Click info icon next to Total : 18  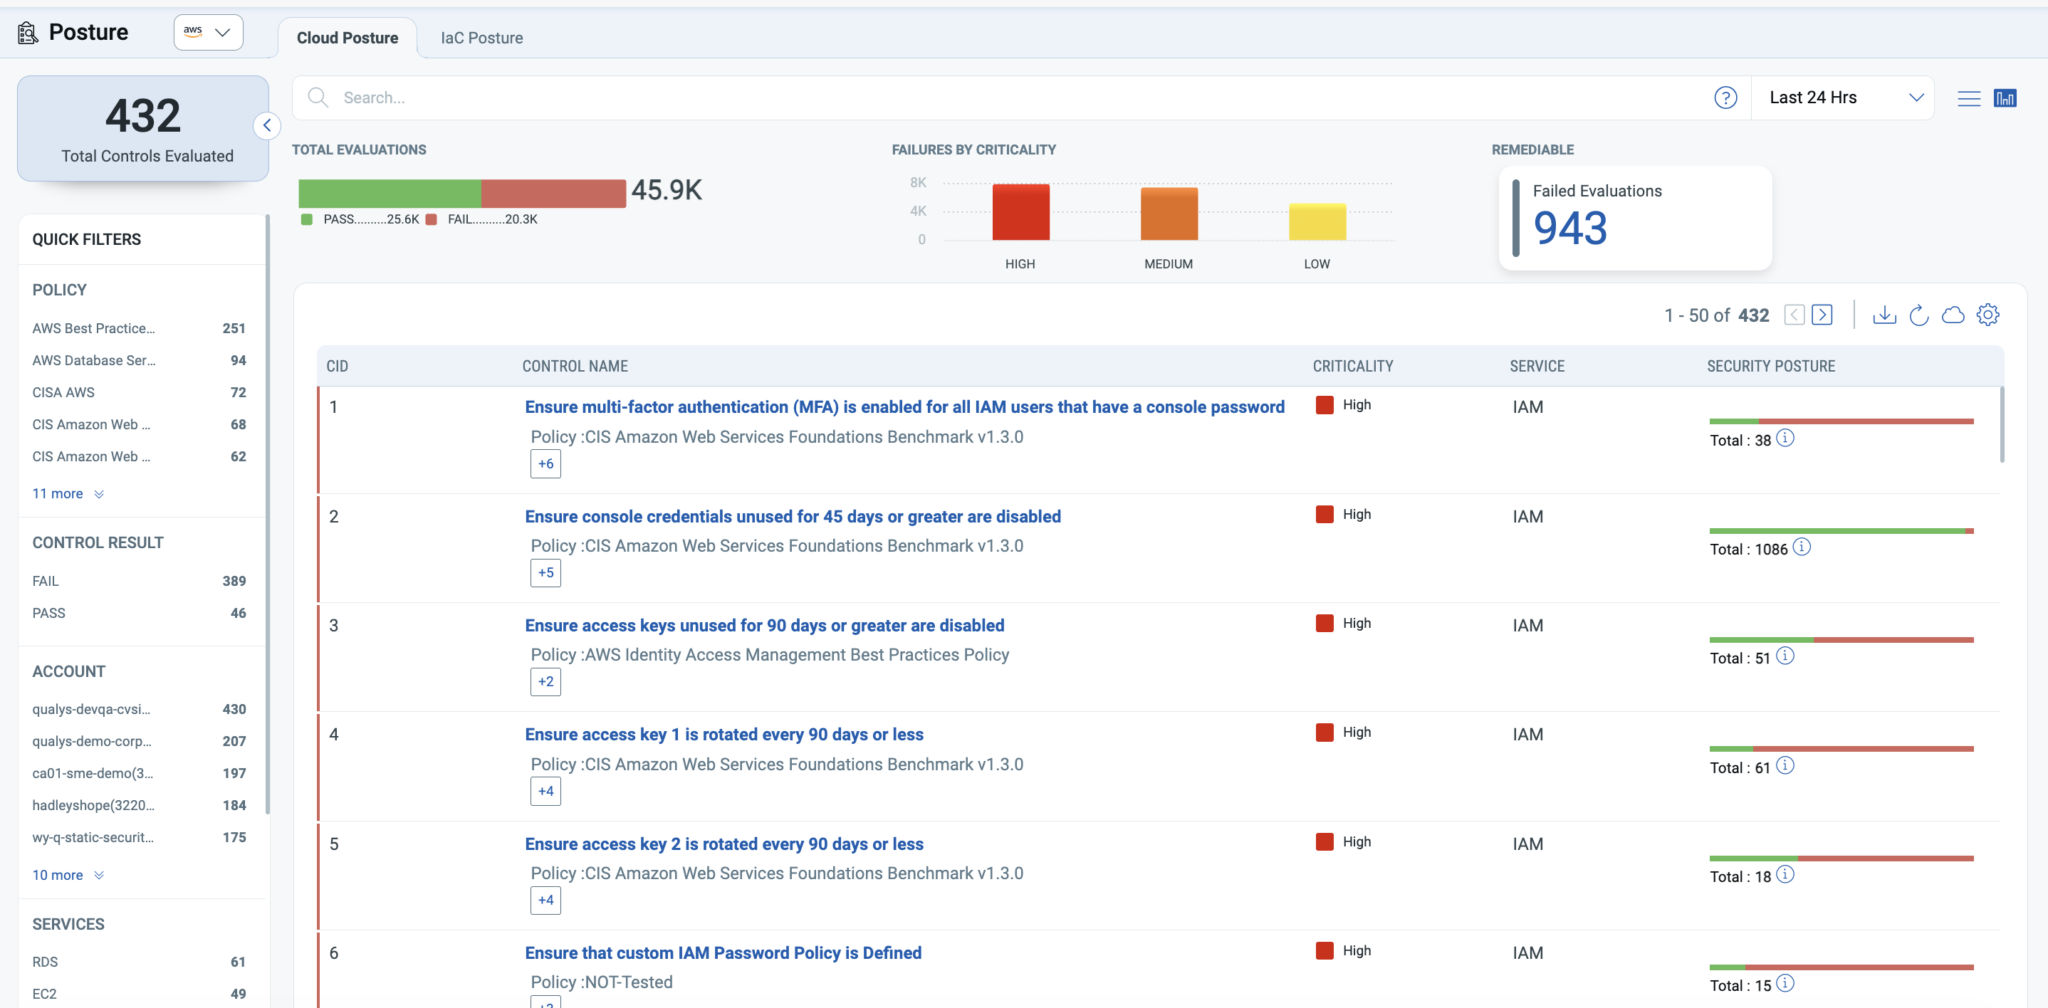pyautogui.click(x=1785, y=875)
